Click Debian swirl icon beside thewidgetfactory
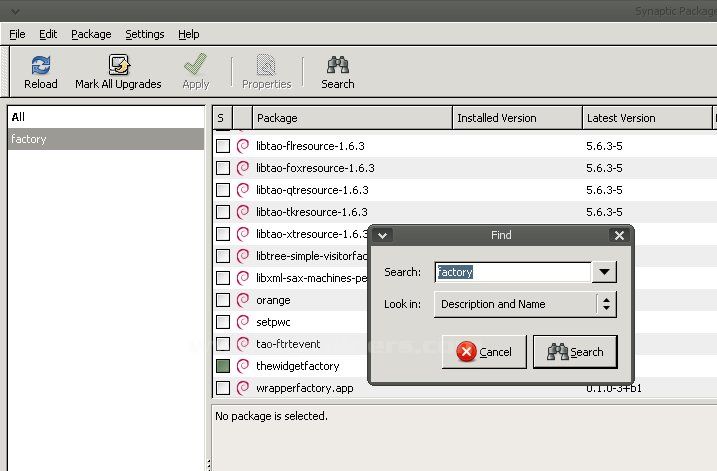717x471 pixels. [x=243, y=366]
